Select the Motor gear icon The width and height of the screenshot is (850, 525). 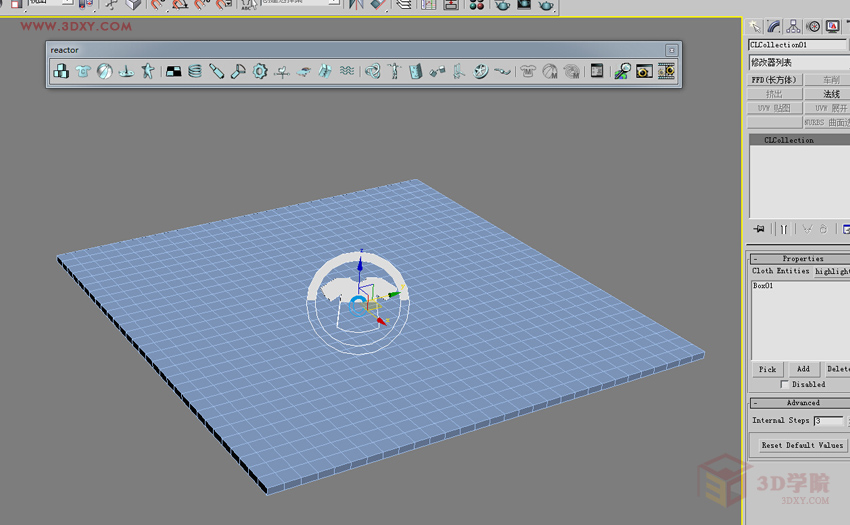(x=260, y=71)
